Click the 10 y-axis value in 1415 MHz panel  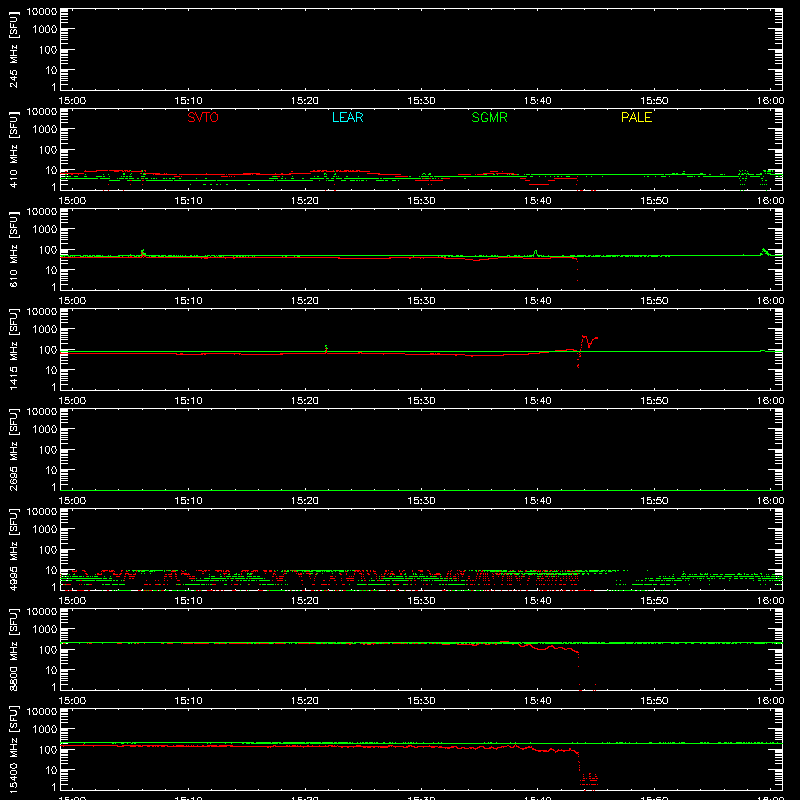(51, 370)
